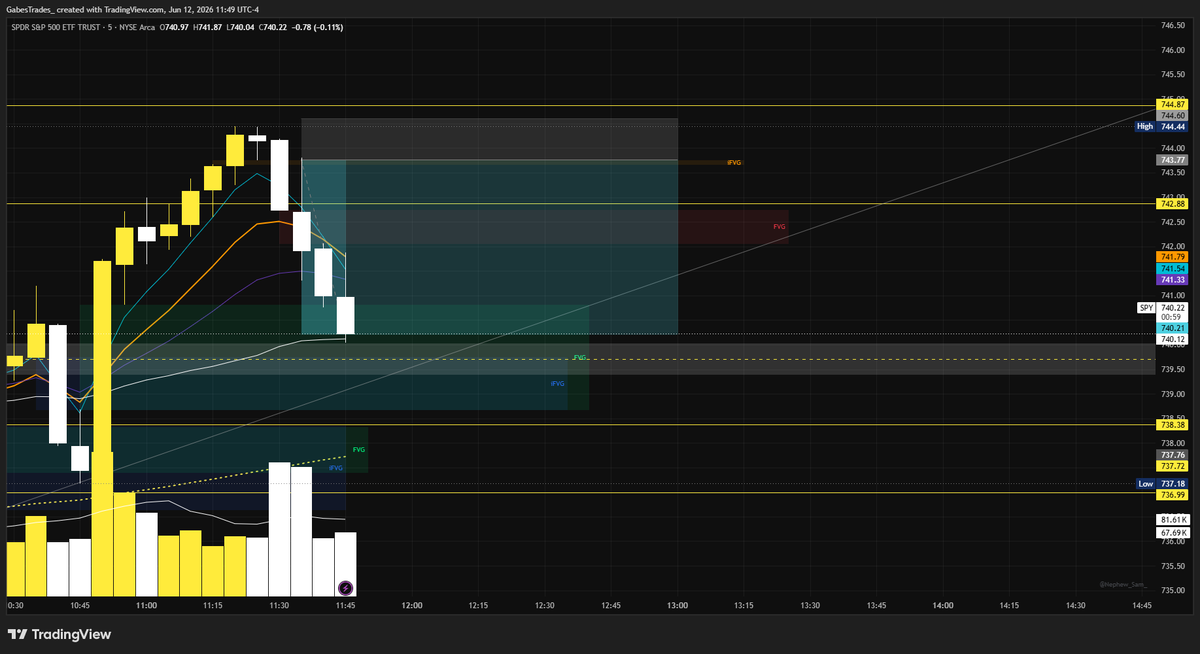Click the change value −0.78 (−0.11%)
1200x654 pixels.
[318, 27]
